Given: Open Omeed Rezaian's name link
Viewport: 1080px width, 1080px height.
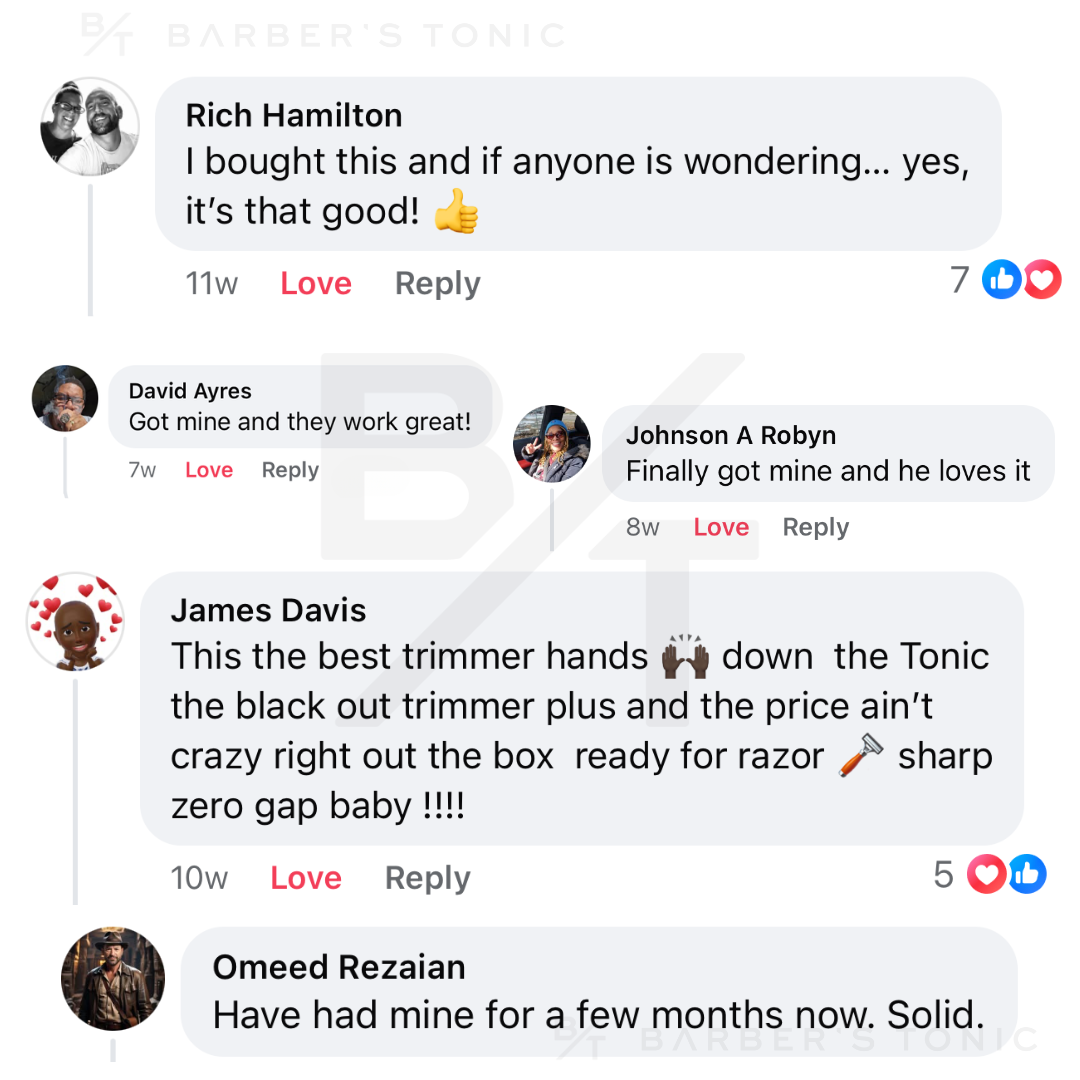Looking at the screenshot, I should tap(339, 967).
